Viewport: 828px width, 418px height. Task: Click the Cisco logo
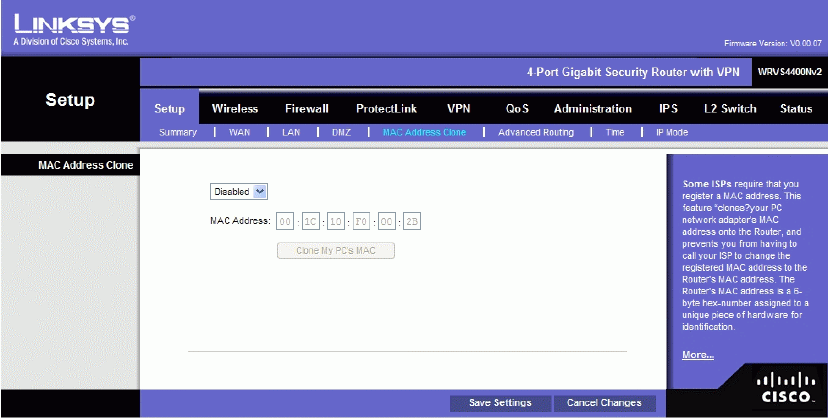click(x=785, y=387)
